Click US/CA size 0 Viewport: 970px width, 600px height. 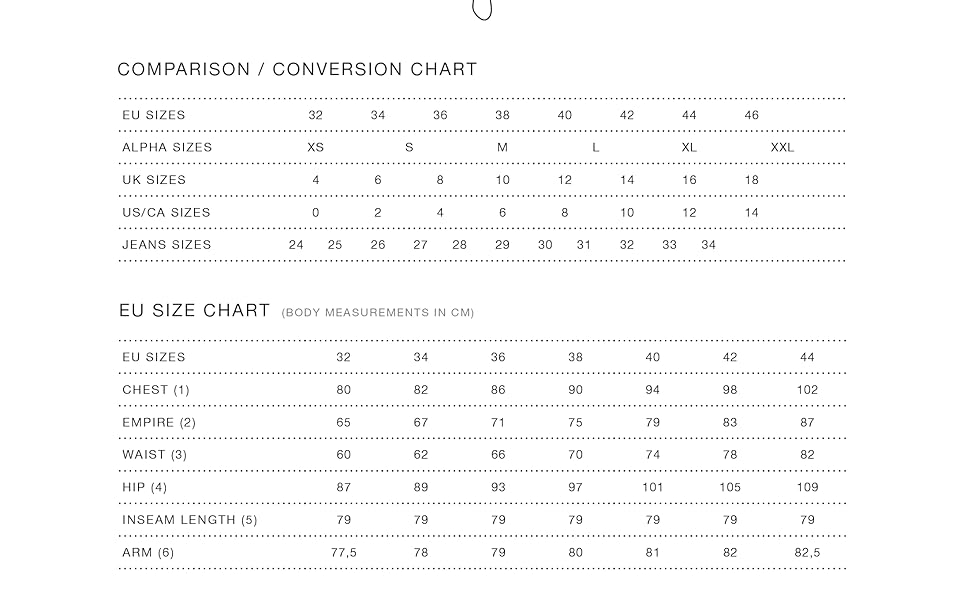coord(316,212)
